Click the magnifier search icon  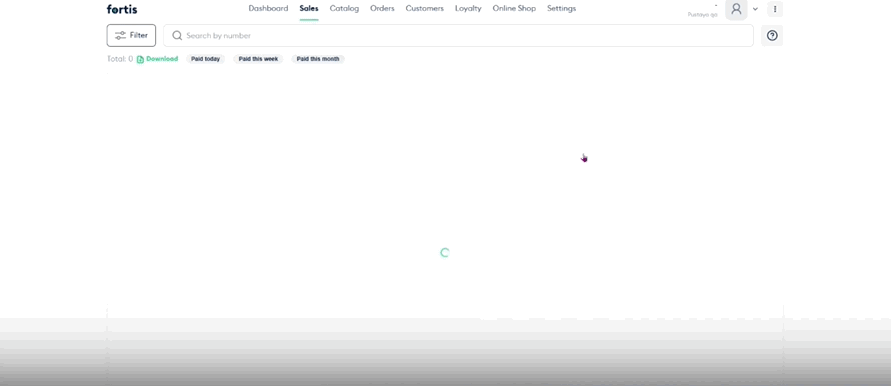point(177,35)
